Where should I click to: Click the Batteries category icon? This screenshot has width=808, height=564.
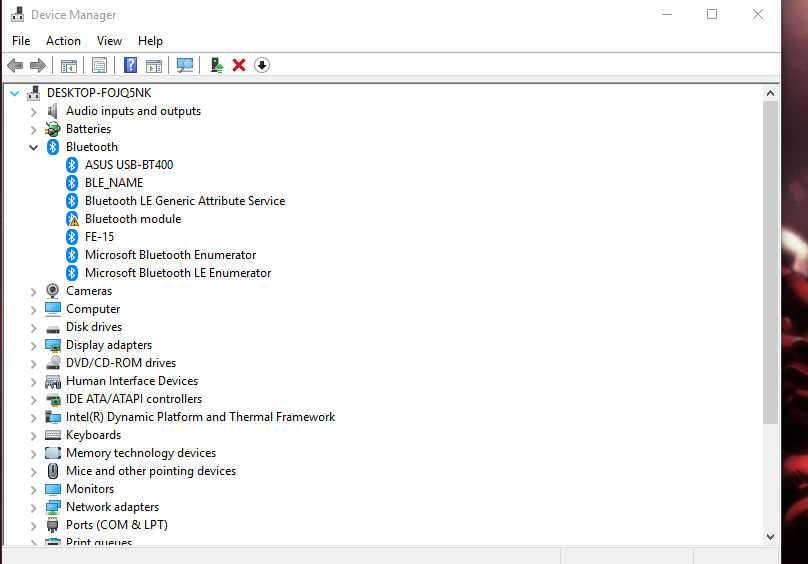[53, 129]
